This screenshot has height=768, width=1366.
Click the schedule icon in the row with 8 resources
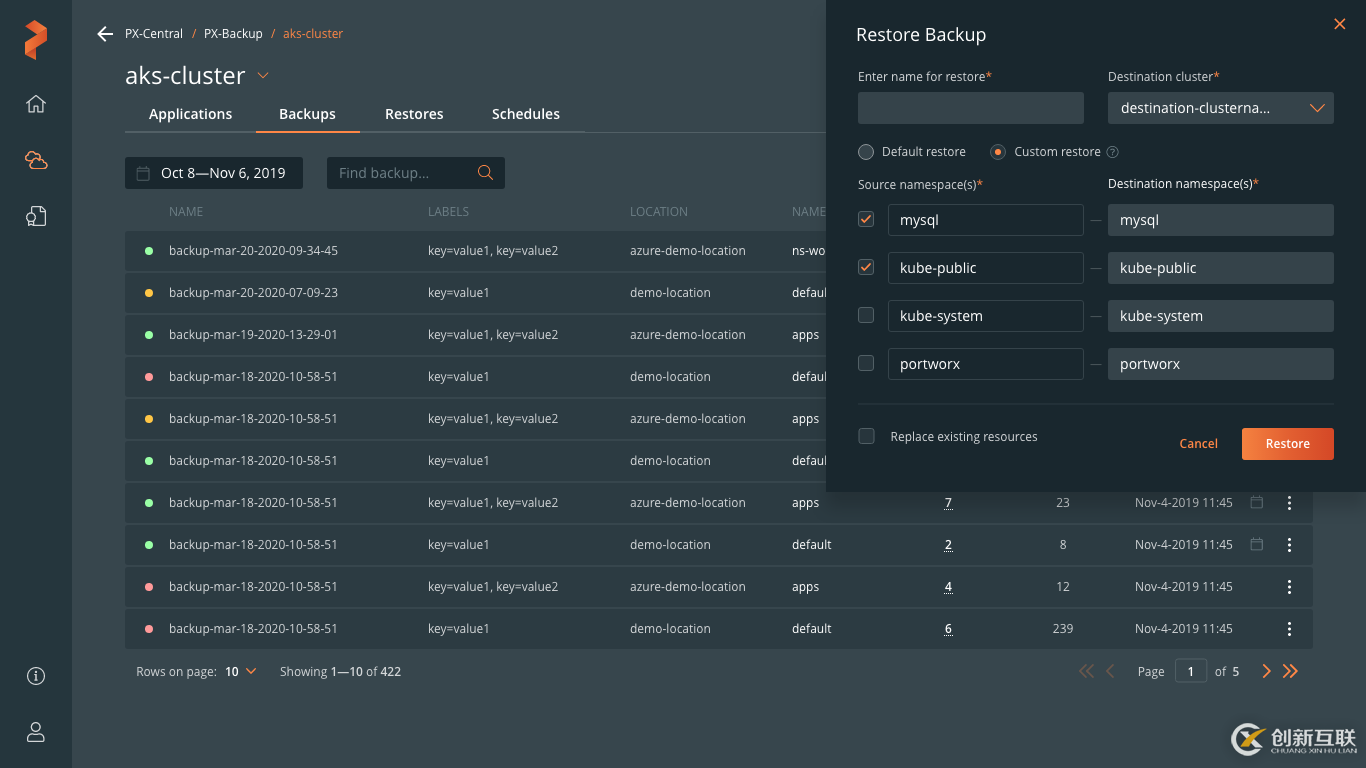click(x=1257, y=544)
